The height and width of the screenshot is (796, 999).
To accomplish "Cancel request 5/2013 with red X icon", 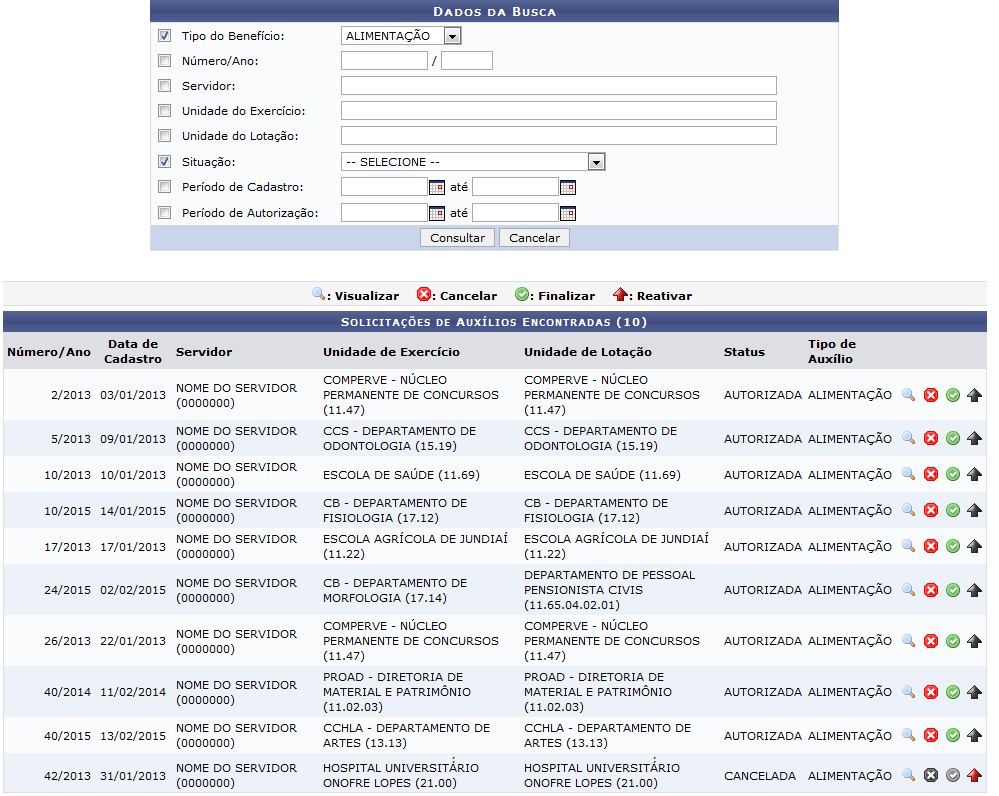I will pyautogui.click(x=931, y=438).
